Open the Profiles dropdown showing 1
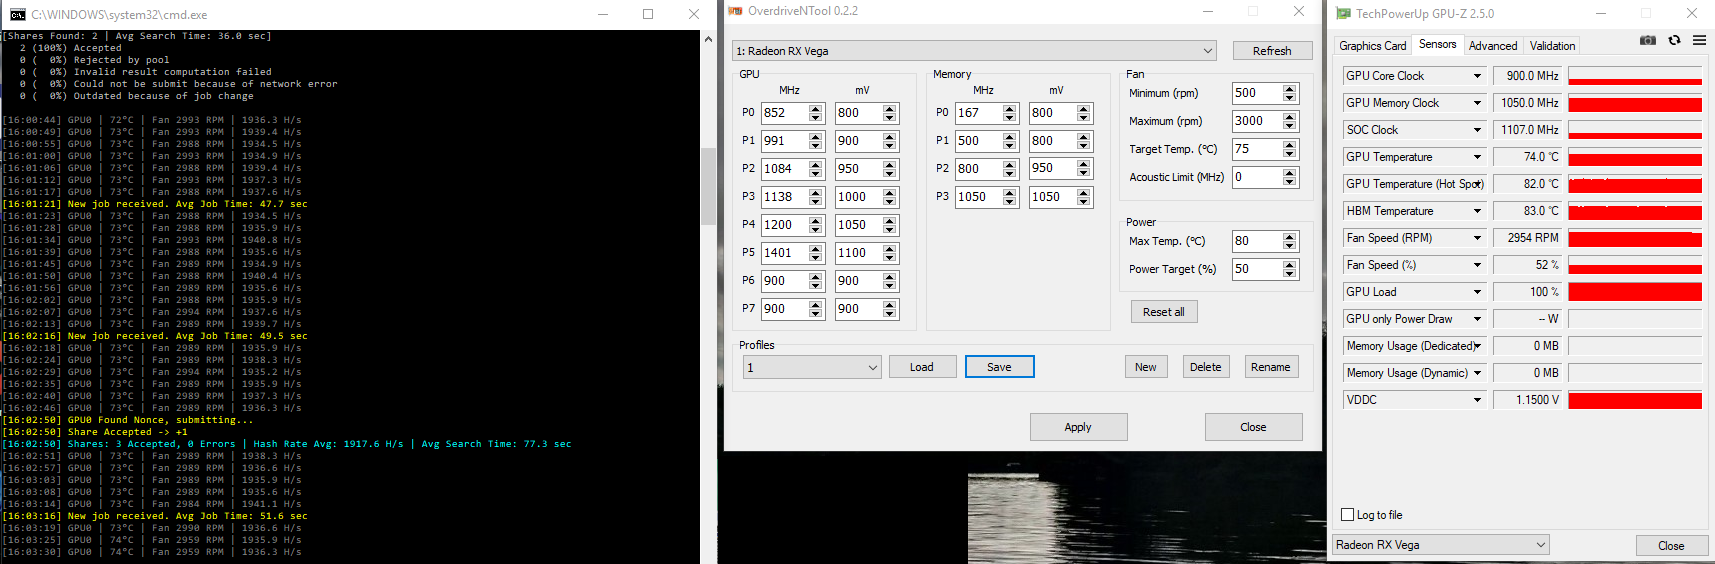The height and width of the screenshot is (564, 1715). click(x=812, y=367)
